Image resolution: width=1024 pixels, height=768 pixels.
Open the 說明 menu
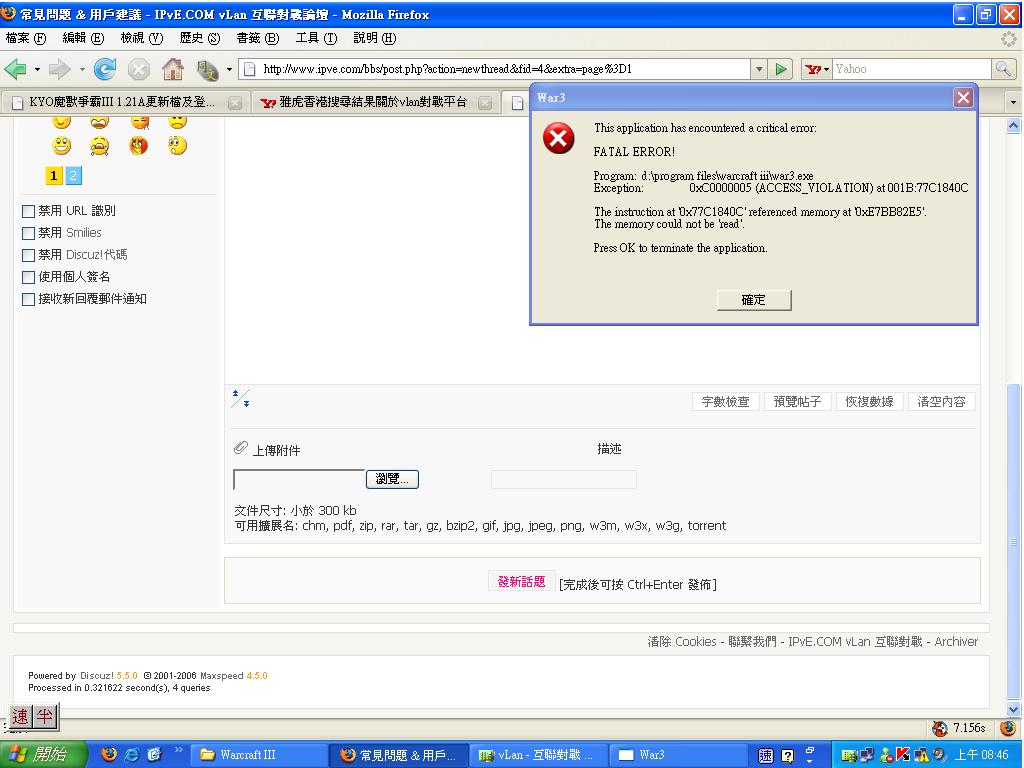point(375,38)
